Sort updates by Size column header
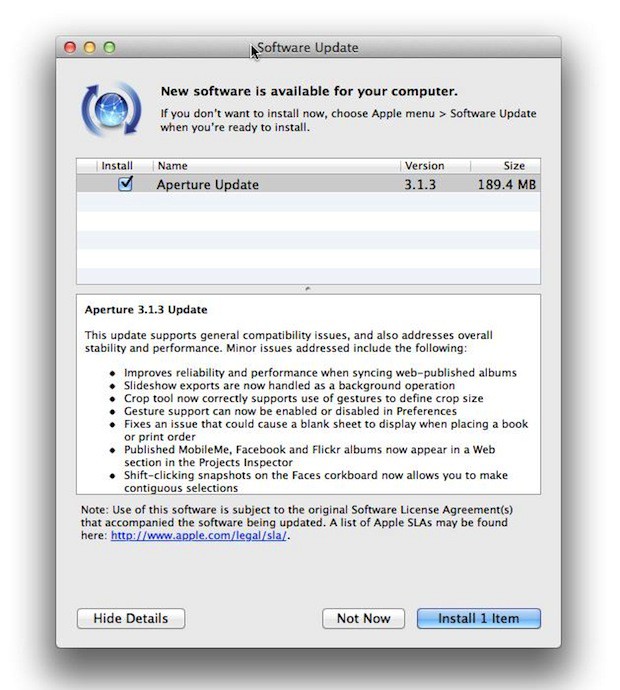Screen dimensions: 620x690 point(513,166)
